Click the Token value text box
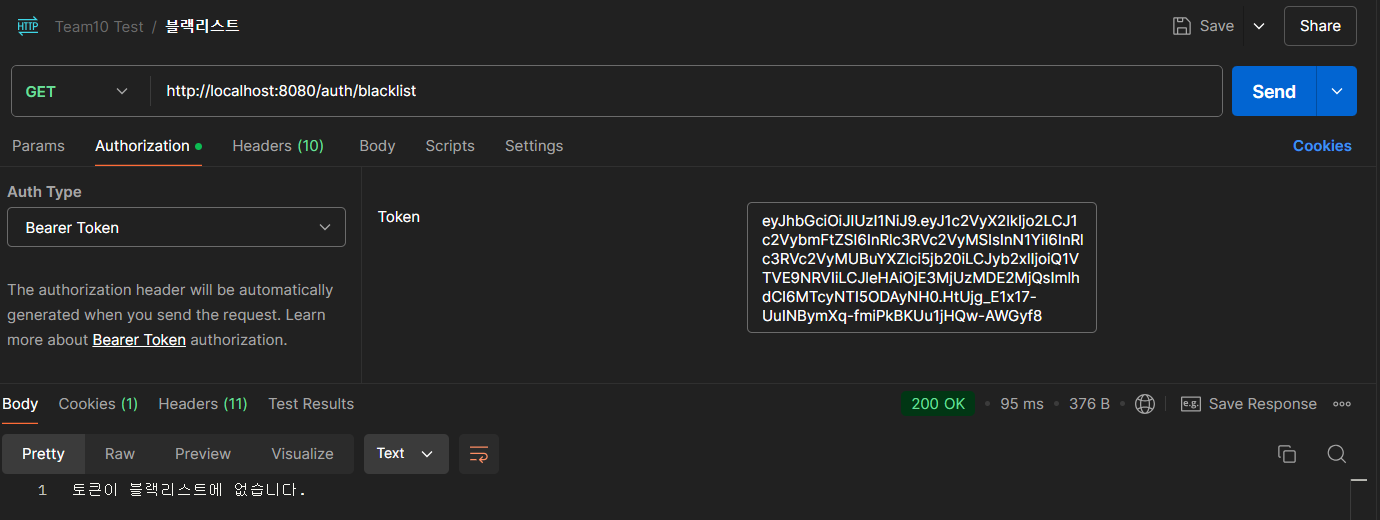This screenshot has width=1380, height=520. [921, 268]
